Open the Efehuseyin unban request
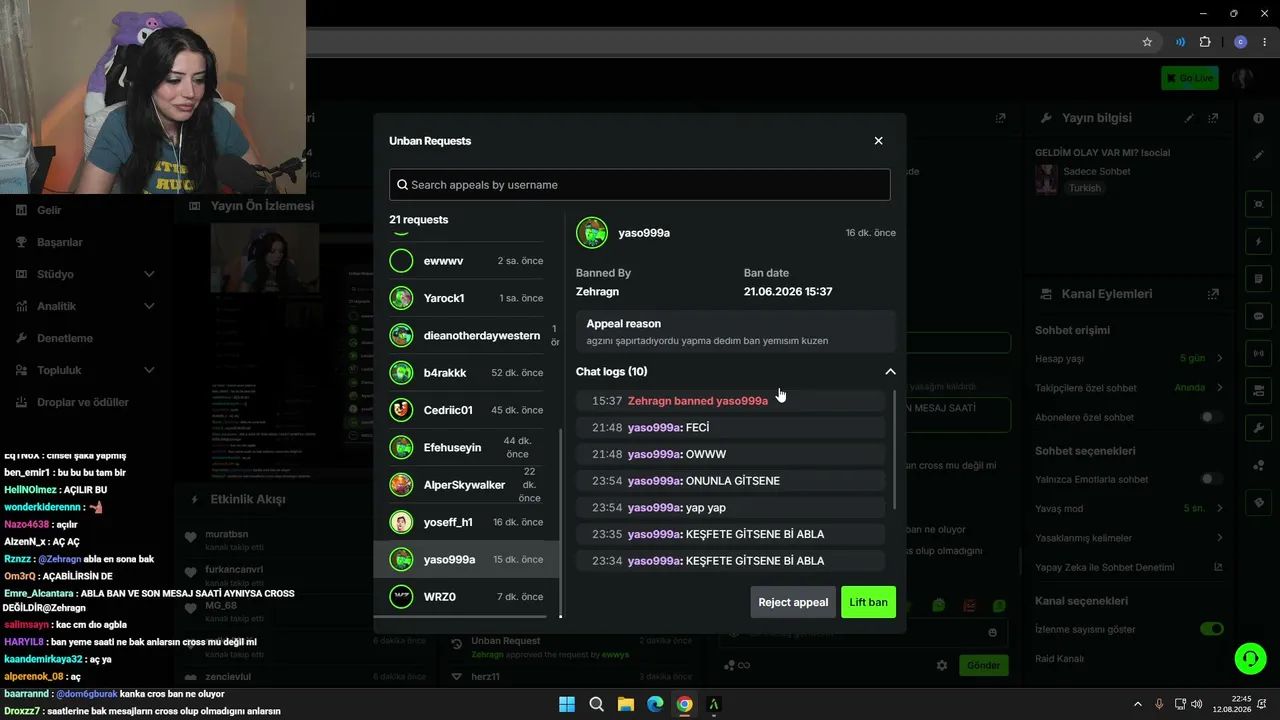Screen dimensions: 1280x720 coord(468,447)
